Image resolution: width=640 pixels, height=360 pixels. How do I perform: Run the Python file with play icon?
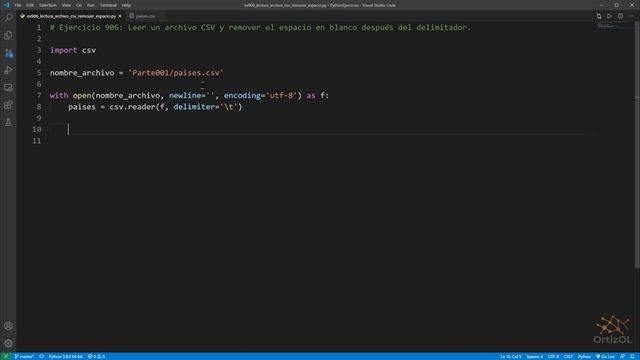[609, 16]
